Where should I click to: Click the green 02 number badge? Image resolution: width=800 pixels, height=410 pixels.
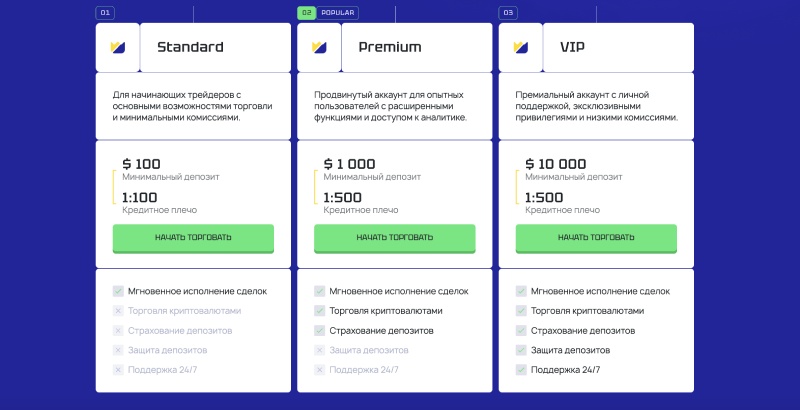(x=307, y=13)
